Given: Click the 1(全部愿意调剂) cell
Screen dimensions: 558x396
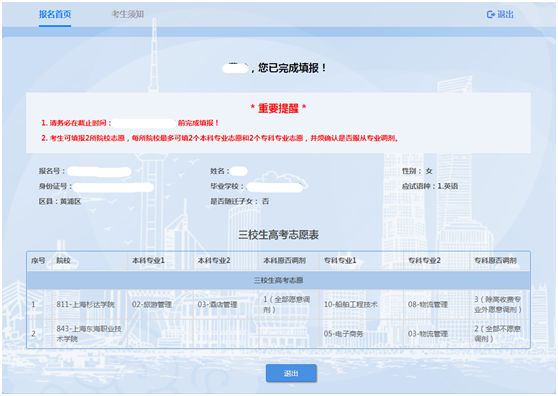Looking at the screenshot, I should 287,305.
